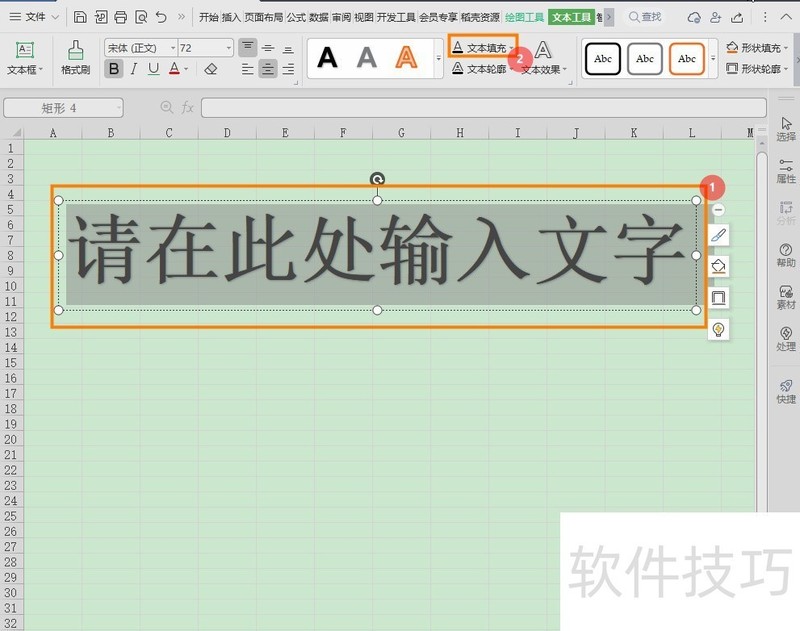Open the font size dropdown
800x631 pixels.
228,47
